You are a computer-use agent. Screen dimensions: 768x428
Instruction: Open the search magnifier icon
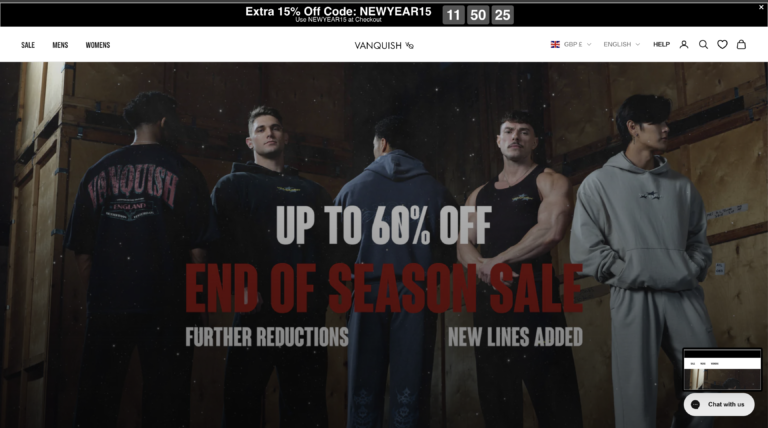click(703, 45)
